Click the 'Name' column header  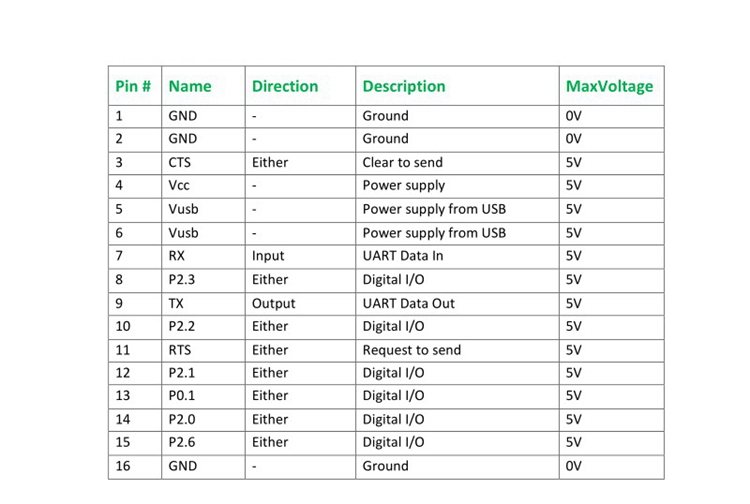pos(190,86)
